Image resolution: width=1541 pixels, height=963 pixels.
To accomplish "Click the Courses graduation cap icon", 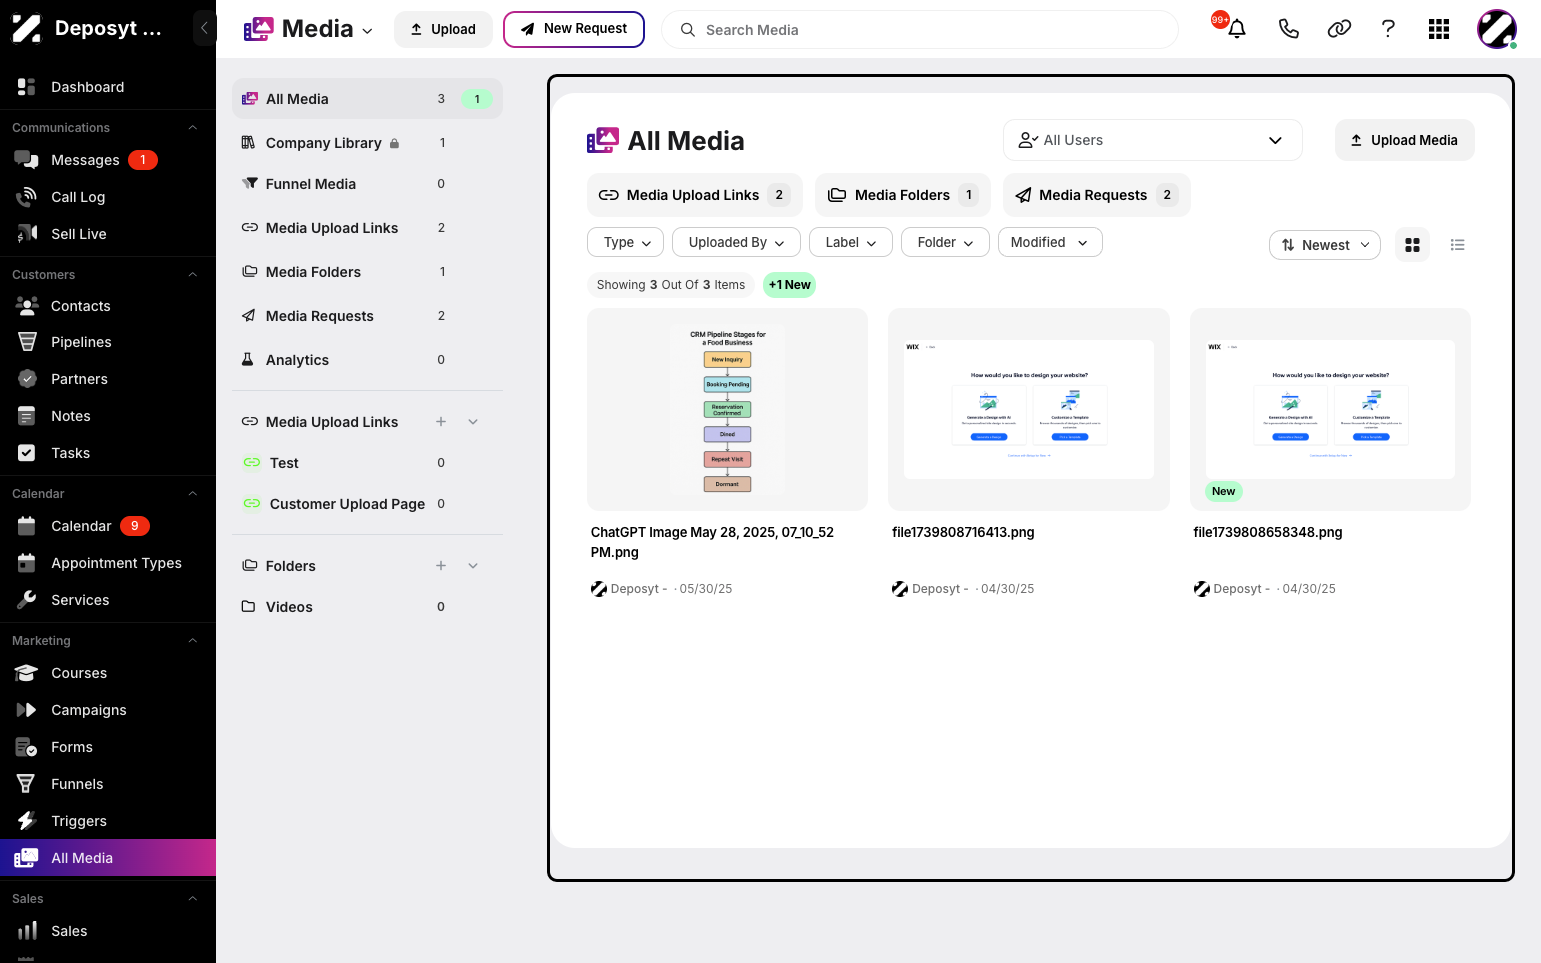I will tap(27, 673).
